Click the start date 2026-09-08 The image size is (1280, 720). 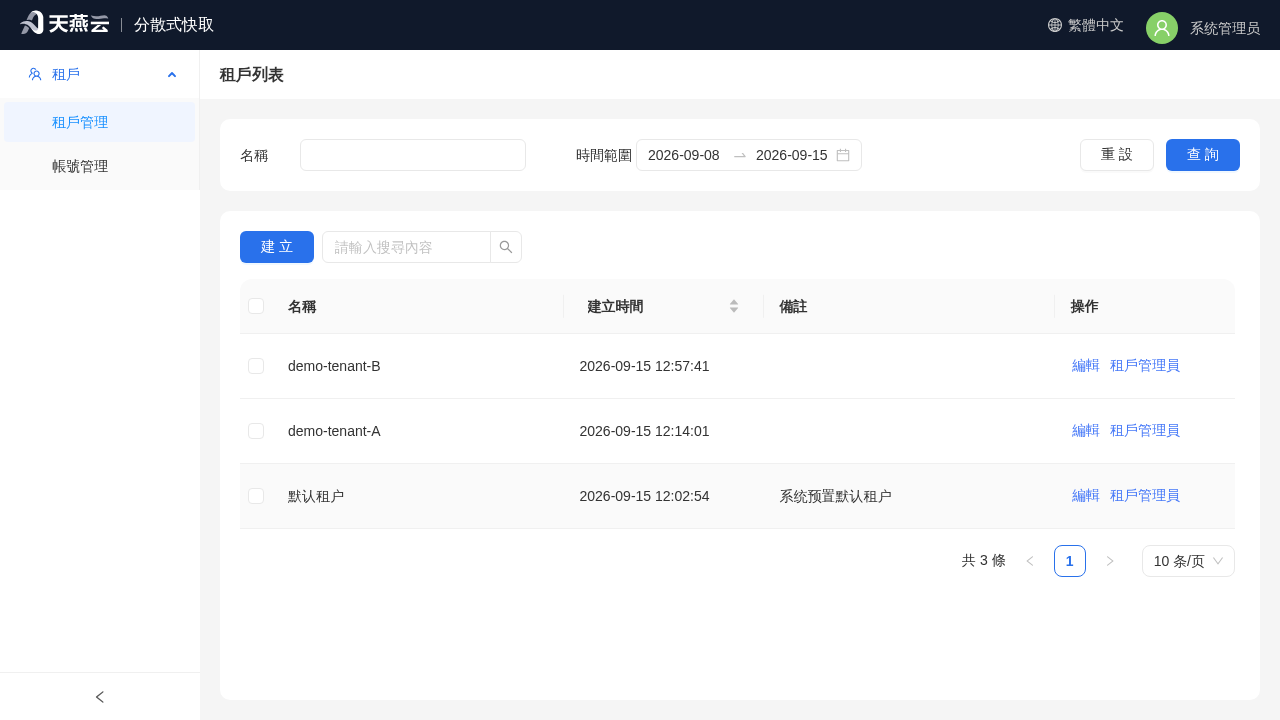(x=684, y=155)
